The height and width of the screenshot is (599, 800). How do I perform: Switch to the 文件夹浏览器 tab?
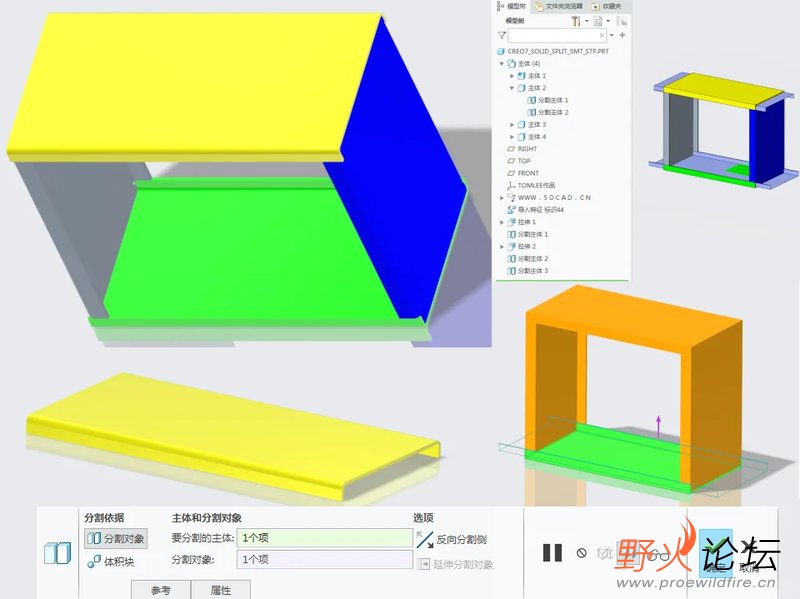coord(558,6)
